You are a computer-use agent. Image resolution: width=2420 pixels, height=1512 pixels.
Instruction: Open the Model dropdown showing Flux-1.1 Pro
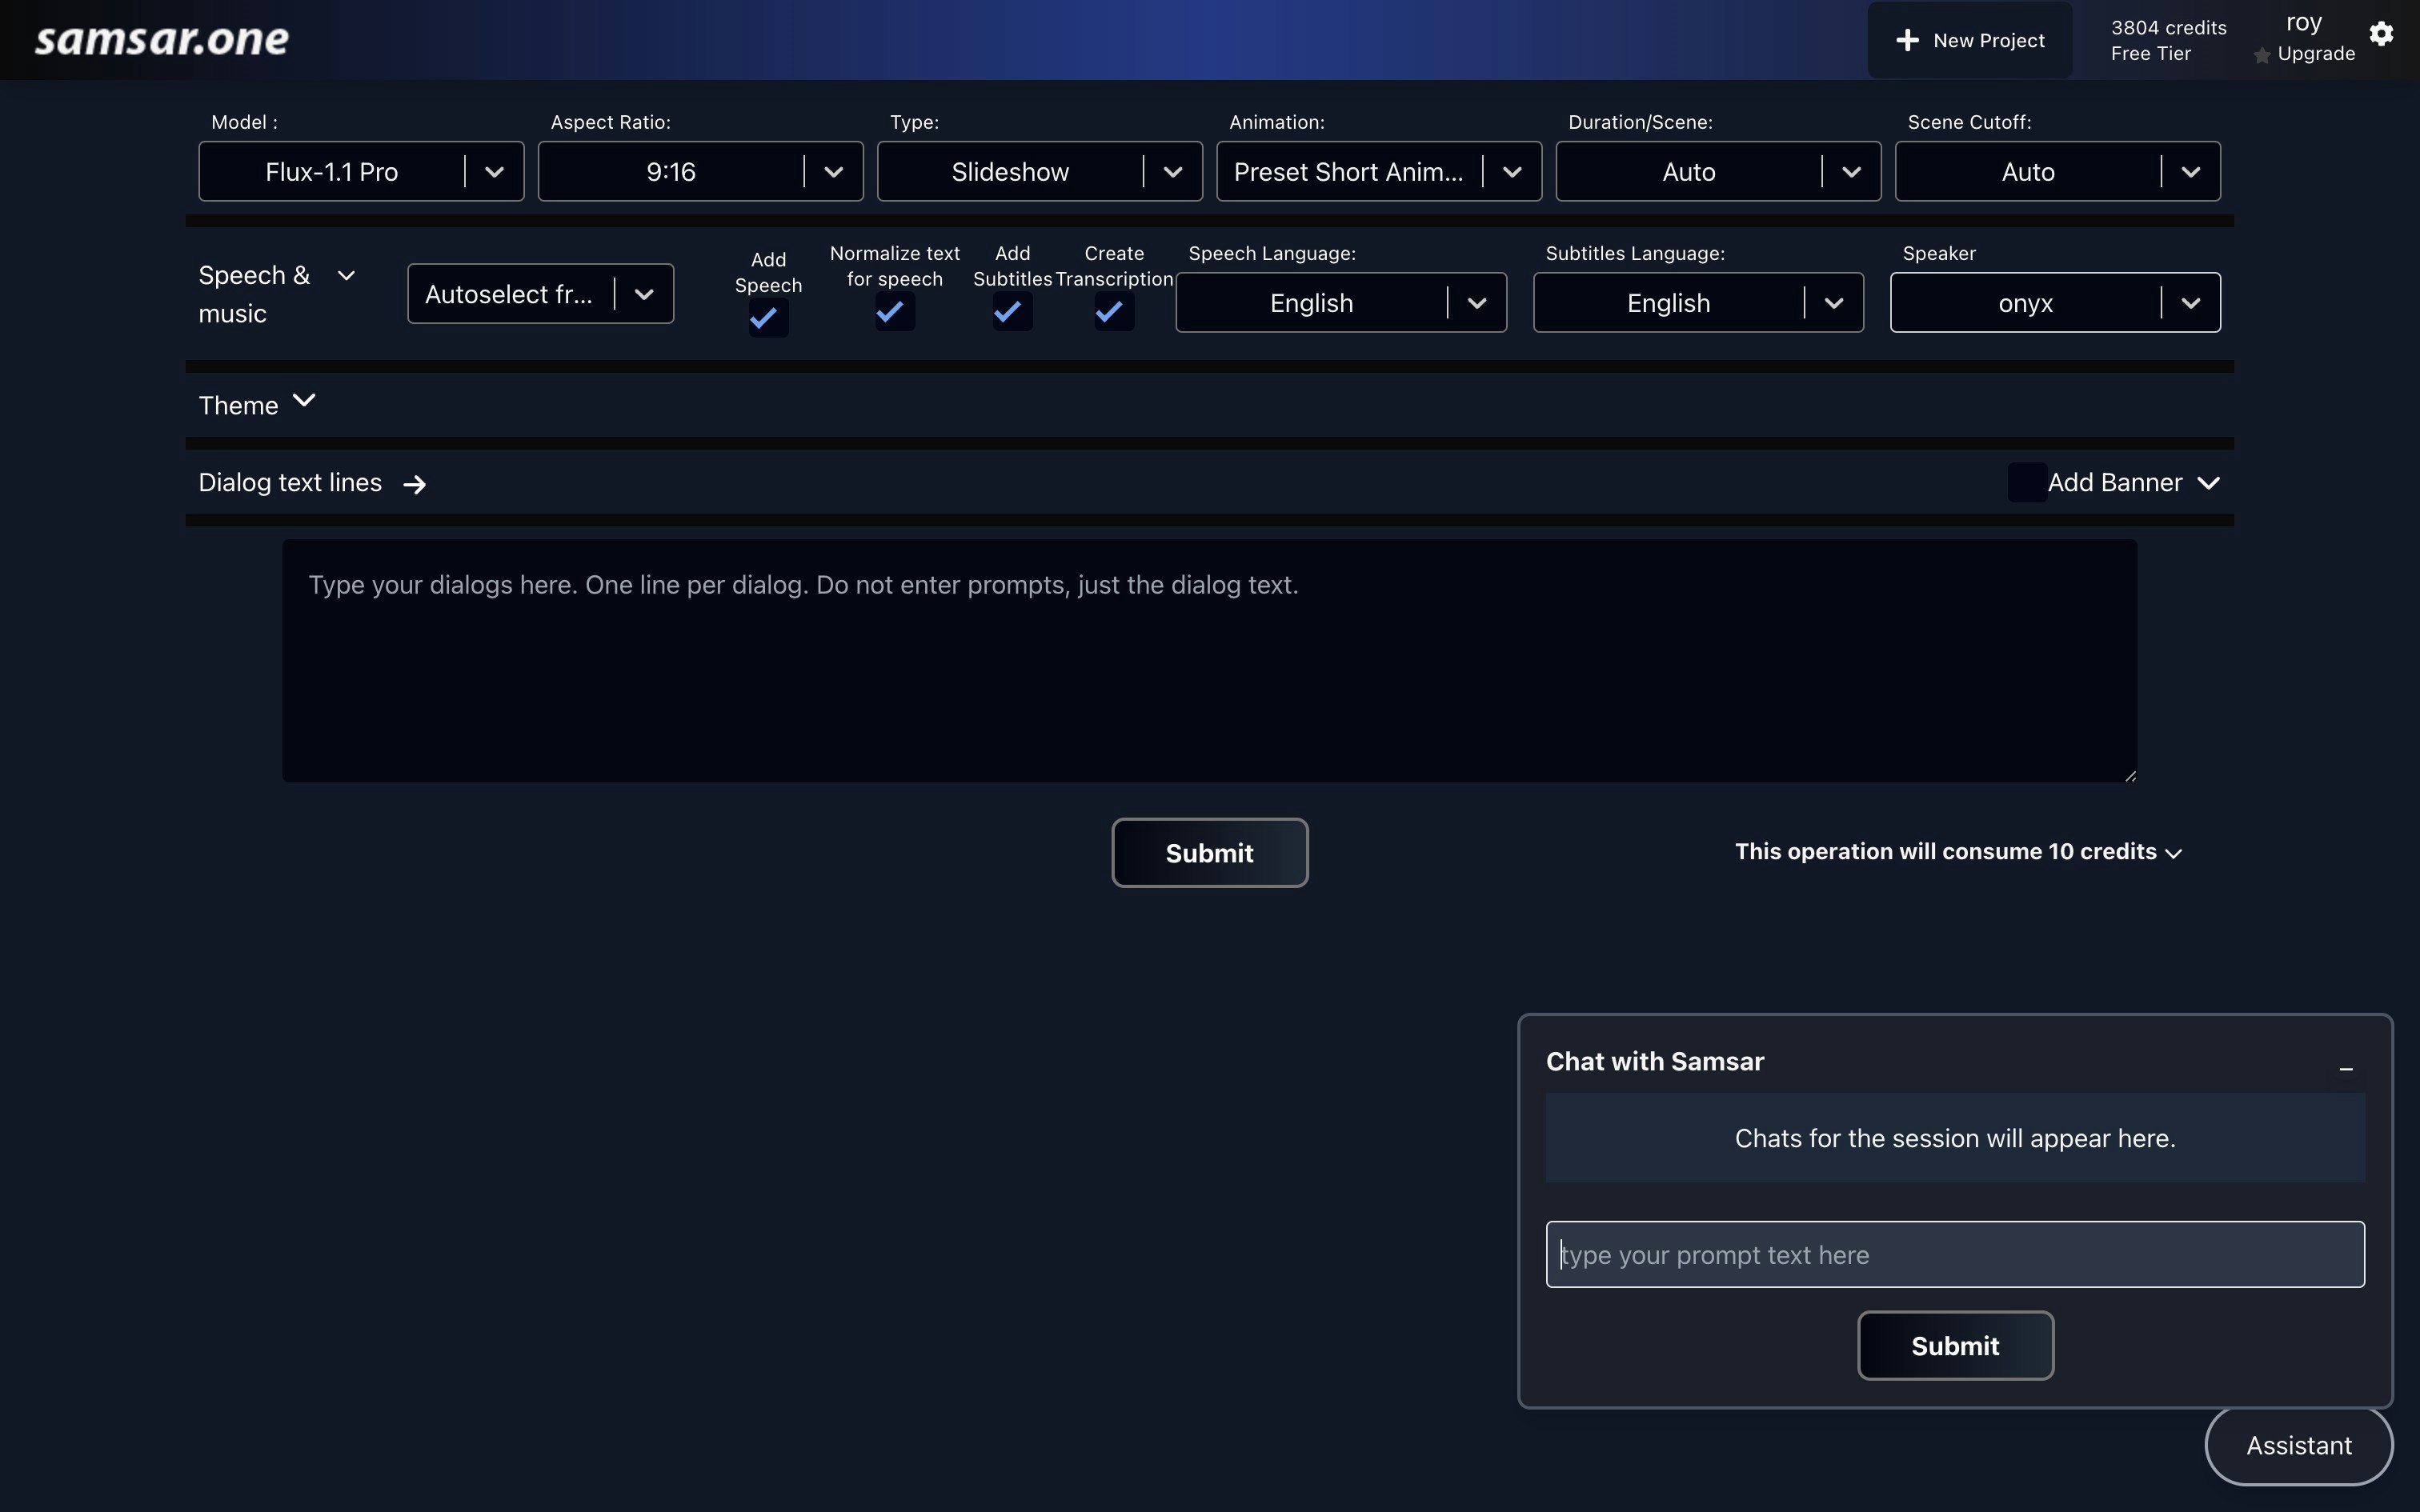tap(361, 172)
